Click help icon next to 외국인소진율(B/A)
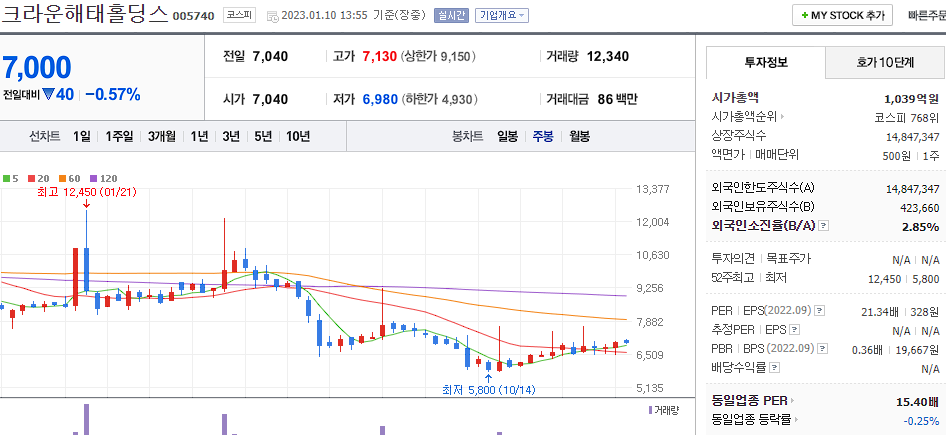 (824, 226)
